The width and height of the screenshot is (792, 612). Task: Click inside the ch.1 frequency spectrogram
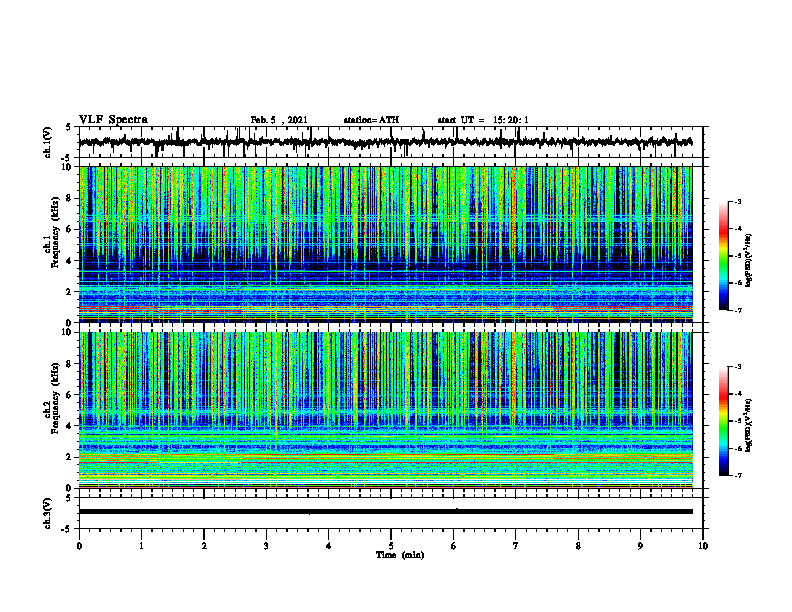[386, 244]
